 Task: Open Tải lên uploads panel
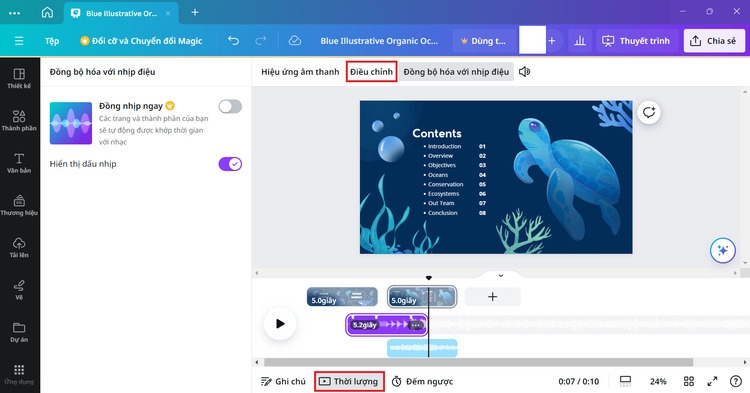point(19,248)
